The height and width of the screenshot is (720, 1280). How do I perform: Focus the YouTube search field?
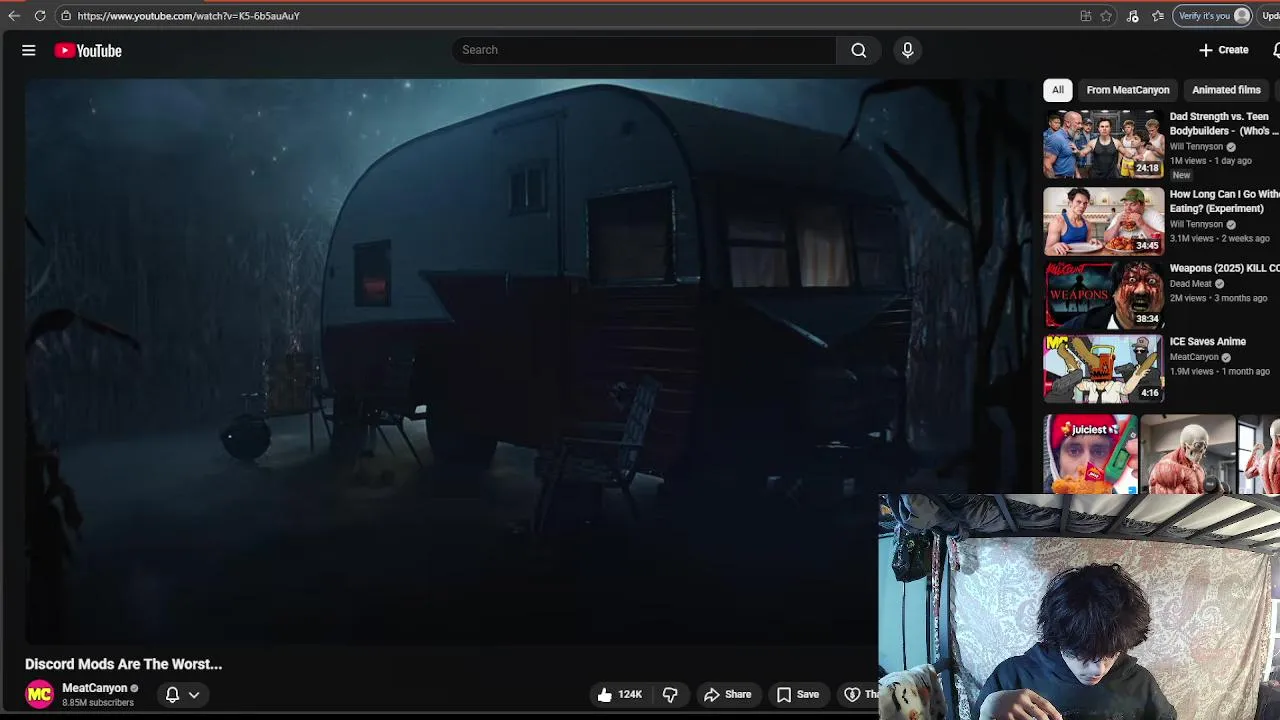[x=644, y=50]
